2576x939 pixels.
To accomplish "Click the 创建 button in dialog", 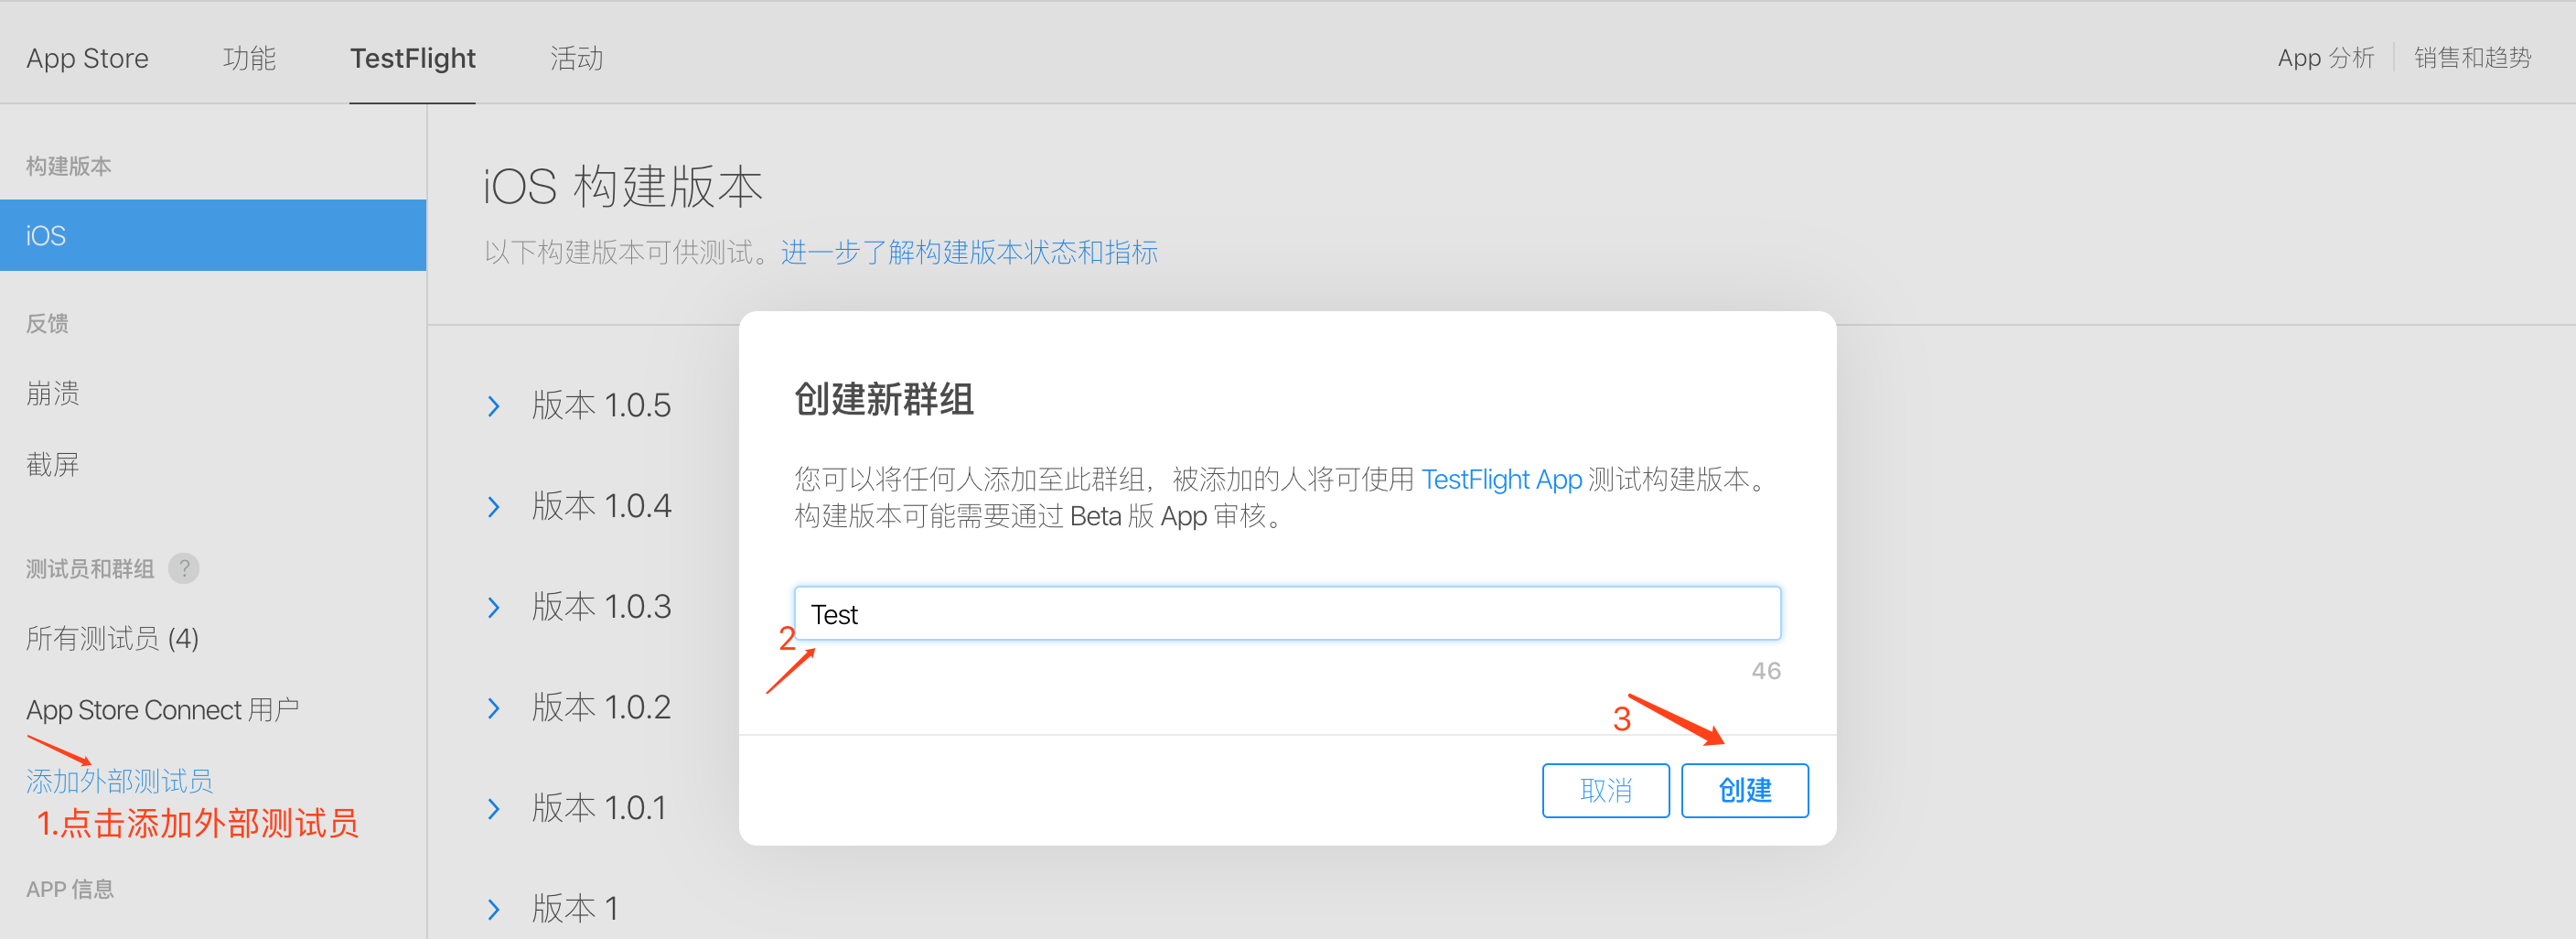I will pos(1744,790).
